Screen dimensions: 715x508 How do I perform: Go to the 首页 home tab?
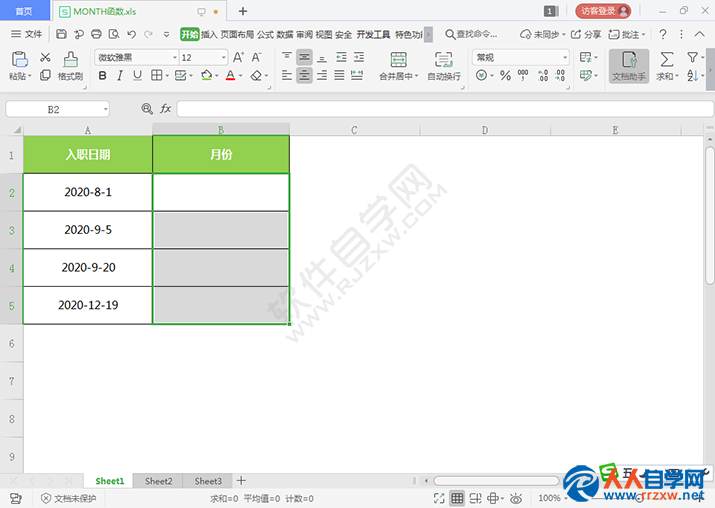[x=24, y=11]
